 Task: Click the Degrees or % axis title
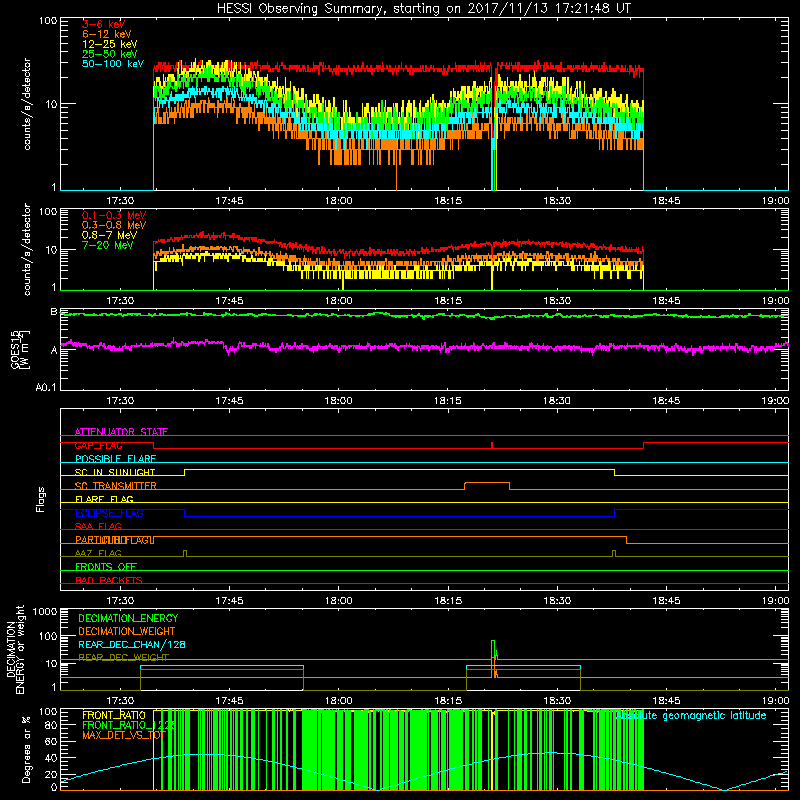[x=26, y=749]
